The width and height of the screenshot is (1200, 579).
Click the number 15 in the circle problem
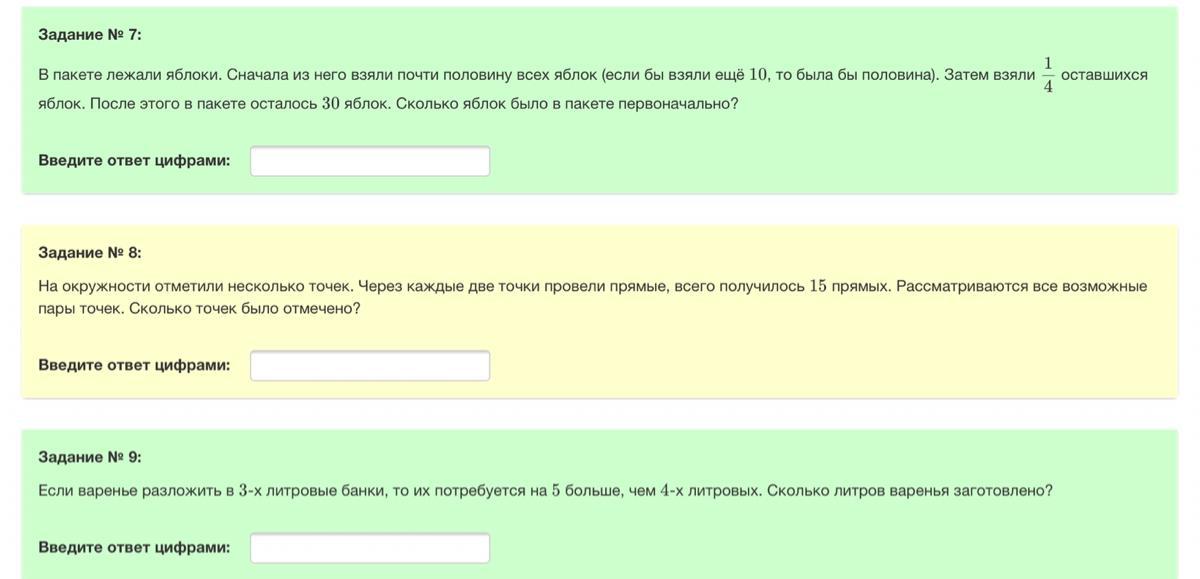818,286
